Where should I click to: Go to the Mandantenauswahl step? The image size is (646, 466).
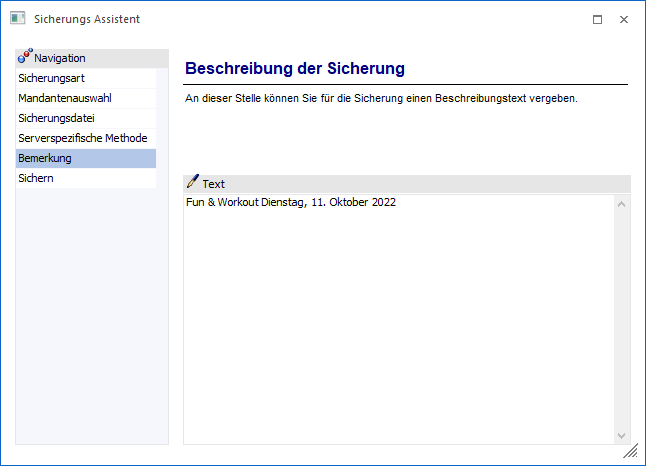[64, 98]
